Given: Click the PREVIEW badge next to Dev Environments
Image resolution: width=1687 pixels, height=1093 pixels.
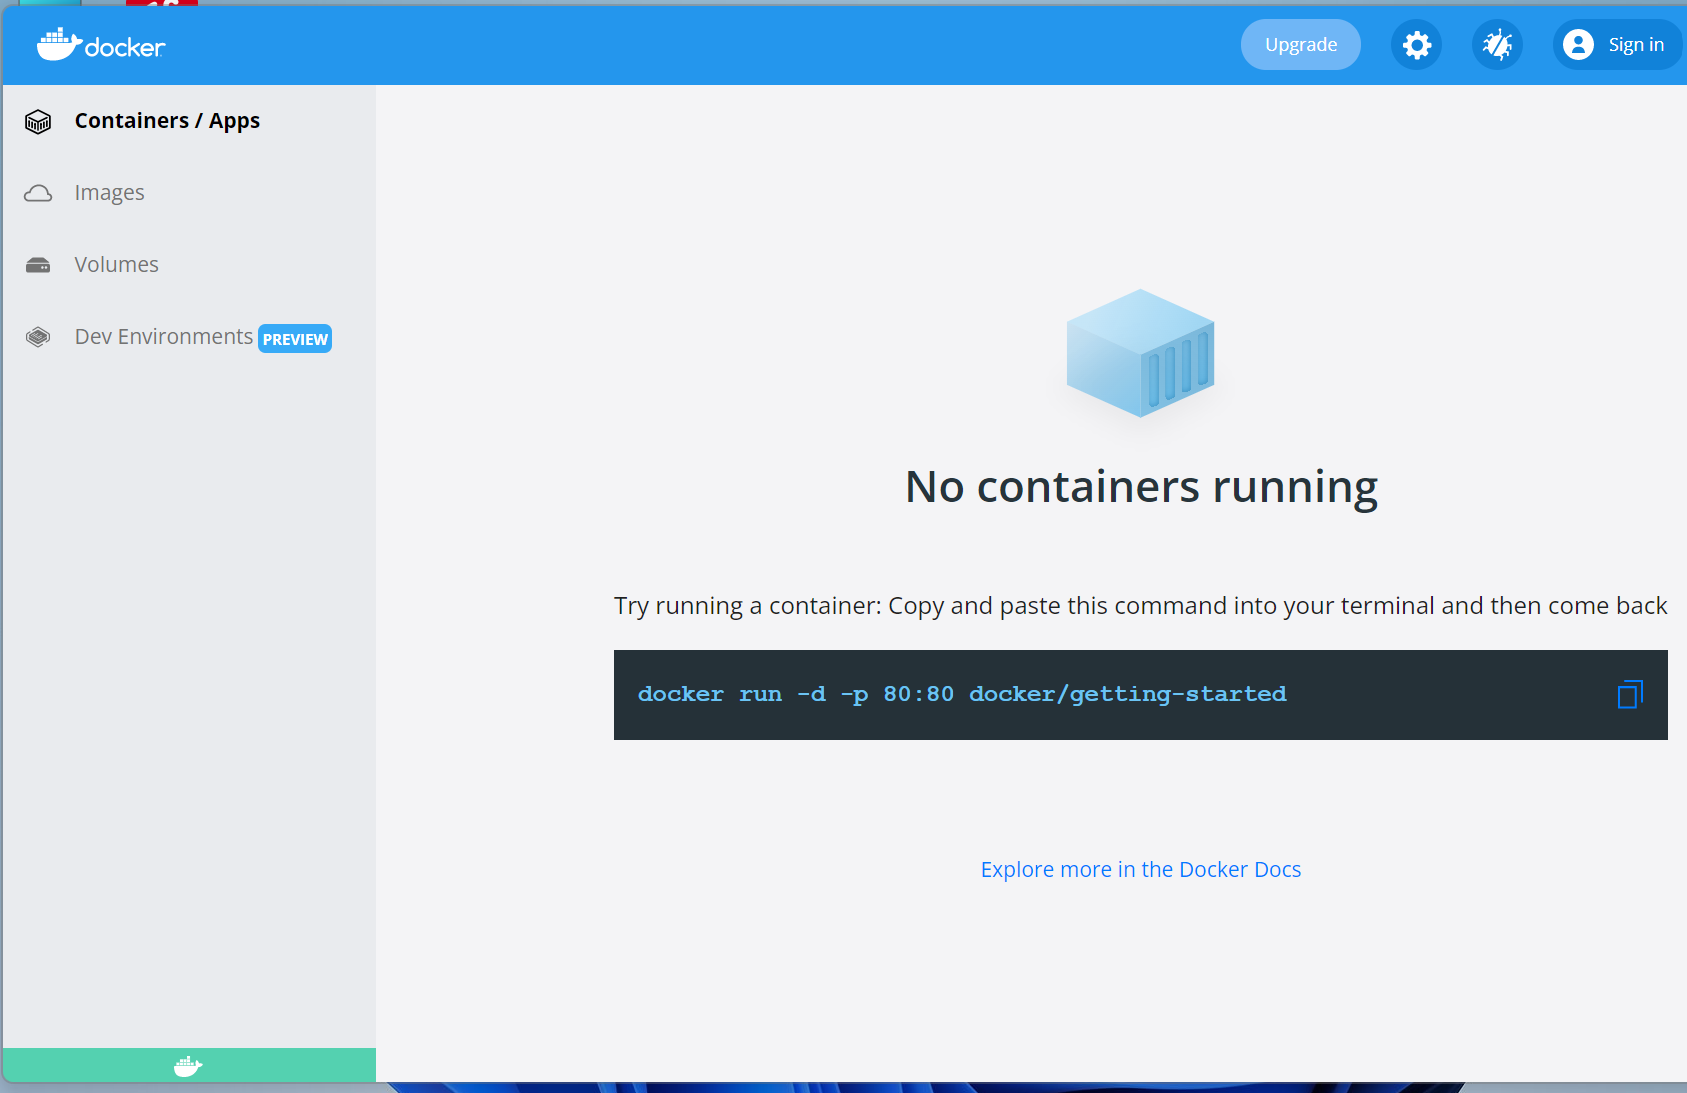Looking at the screenshot, I should click(x=294, y=339).
